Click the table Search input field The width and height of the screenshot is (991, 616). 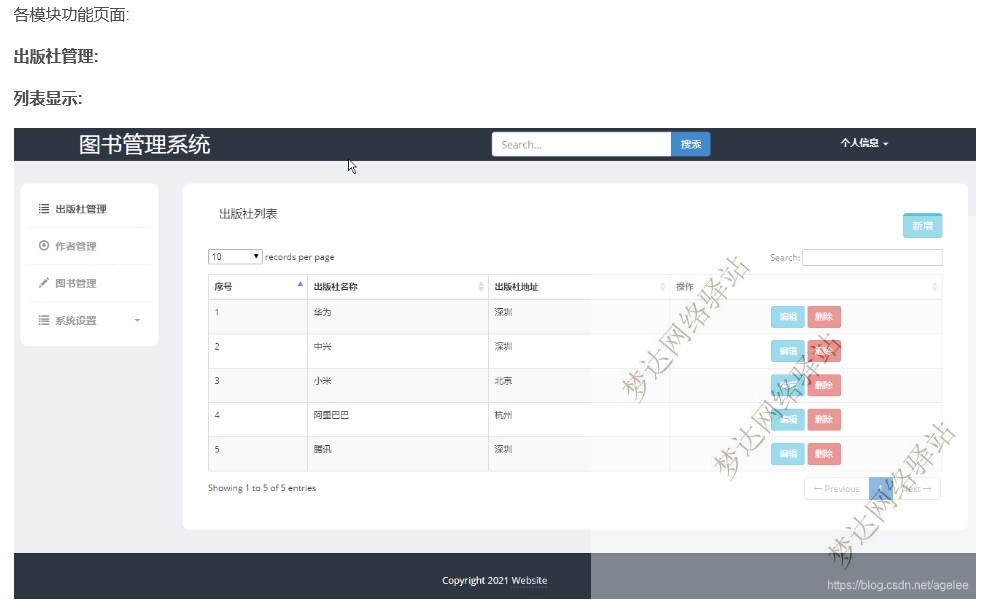(872, 257)
